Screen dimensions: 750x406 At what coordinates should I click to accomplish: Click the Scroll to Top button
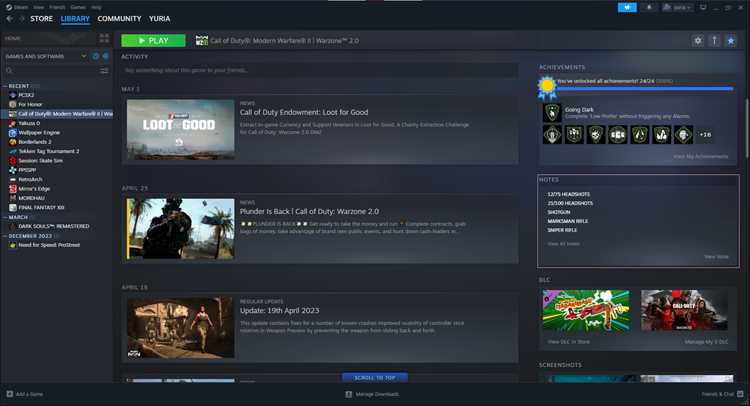coord(375,377)
